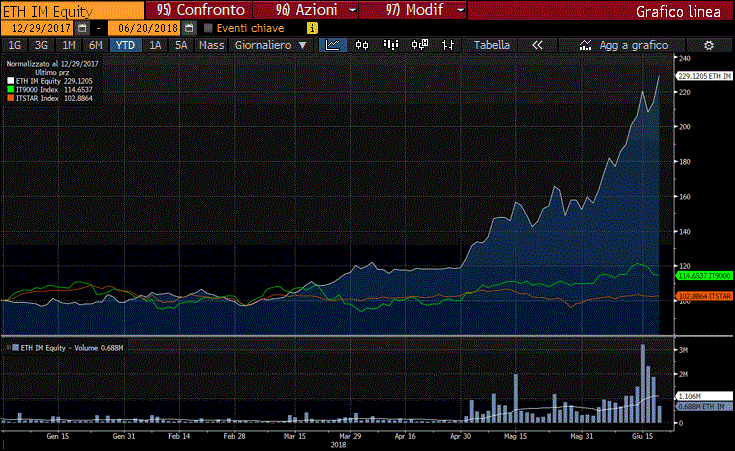Toggle the YTD time range
This screenshot has height=451, width=735.
pyautogui.click(x=125, y=45)
